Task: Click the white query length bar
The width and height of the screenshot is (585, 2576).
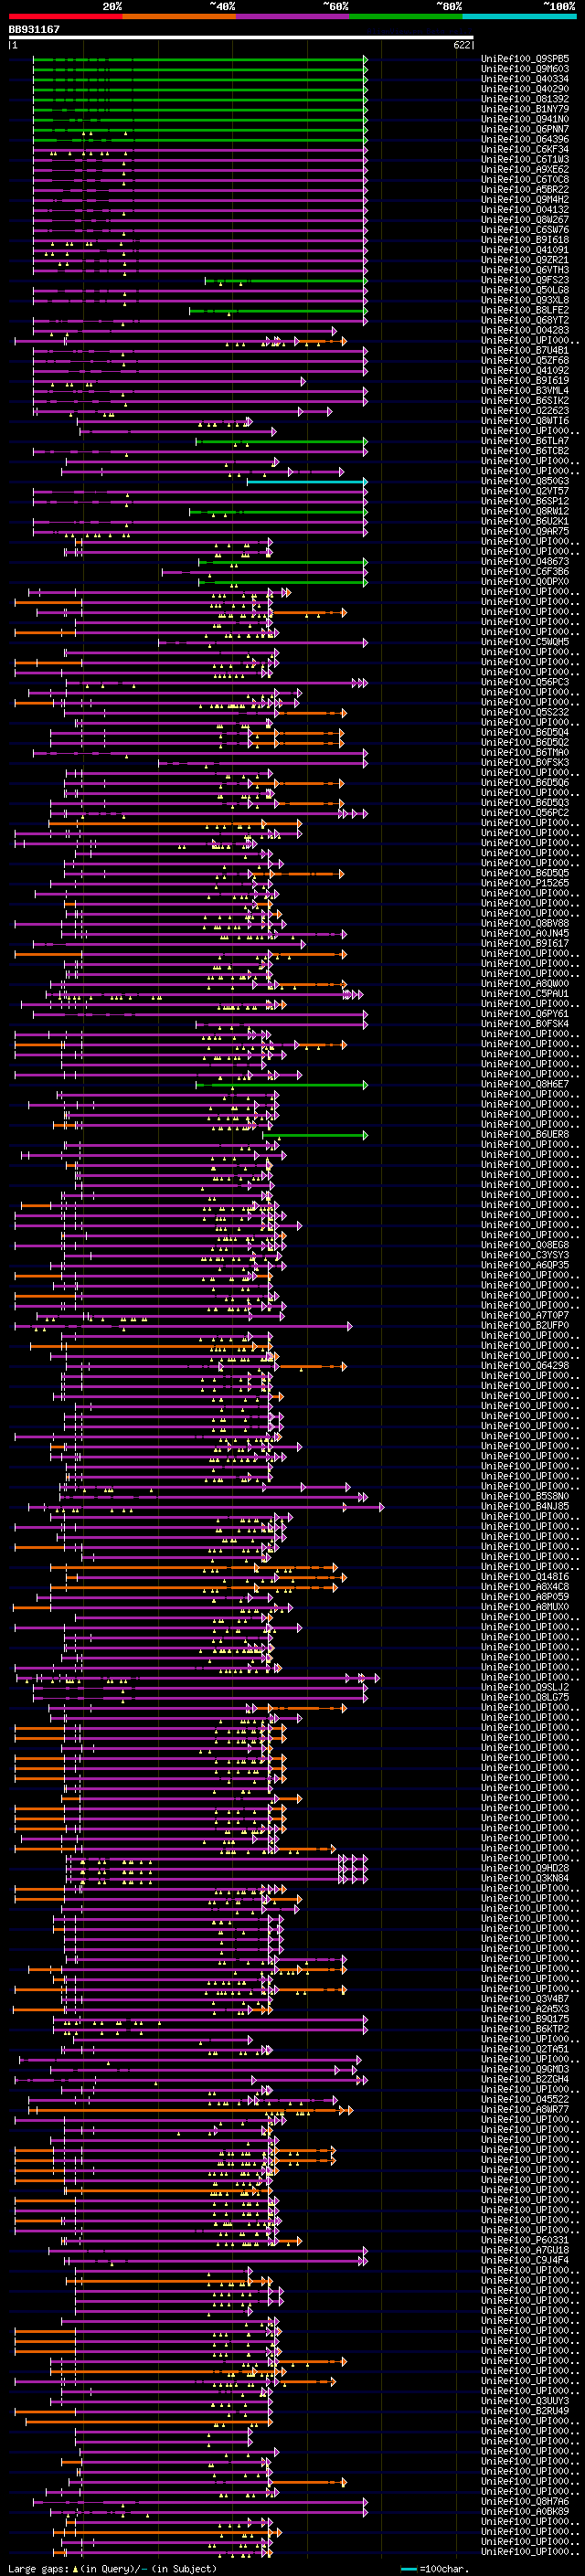Action: point(241,38)
